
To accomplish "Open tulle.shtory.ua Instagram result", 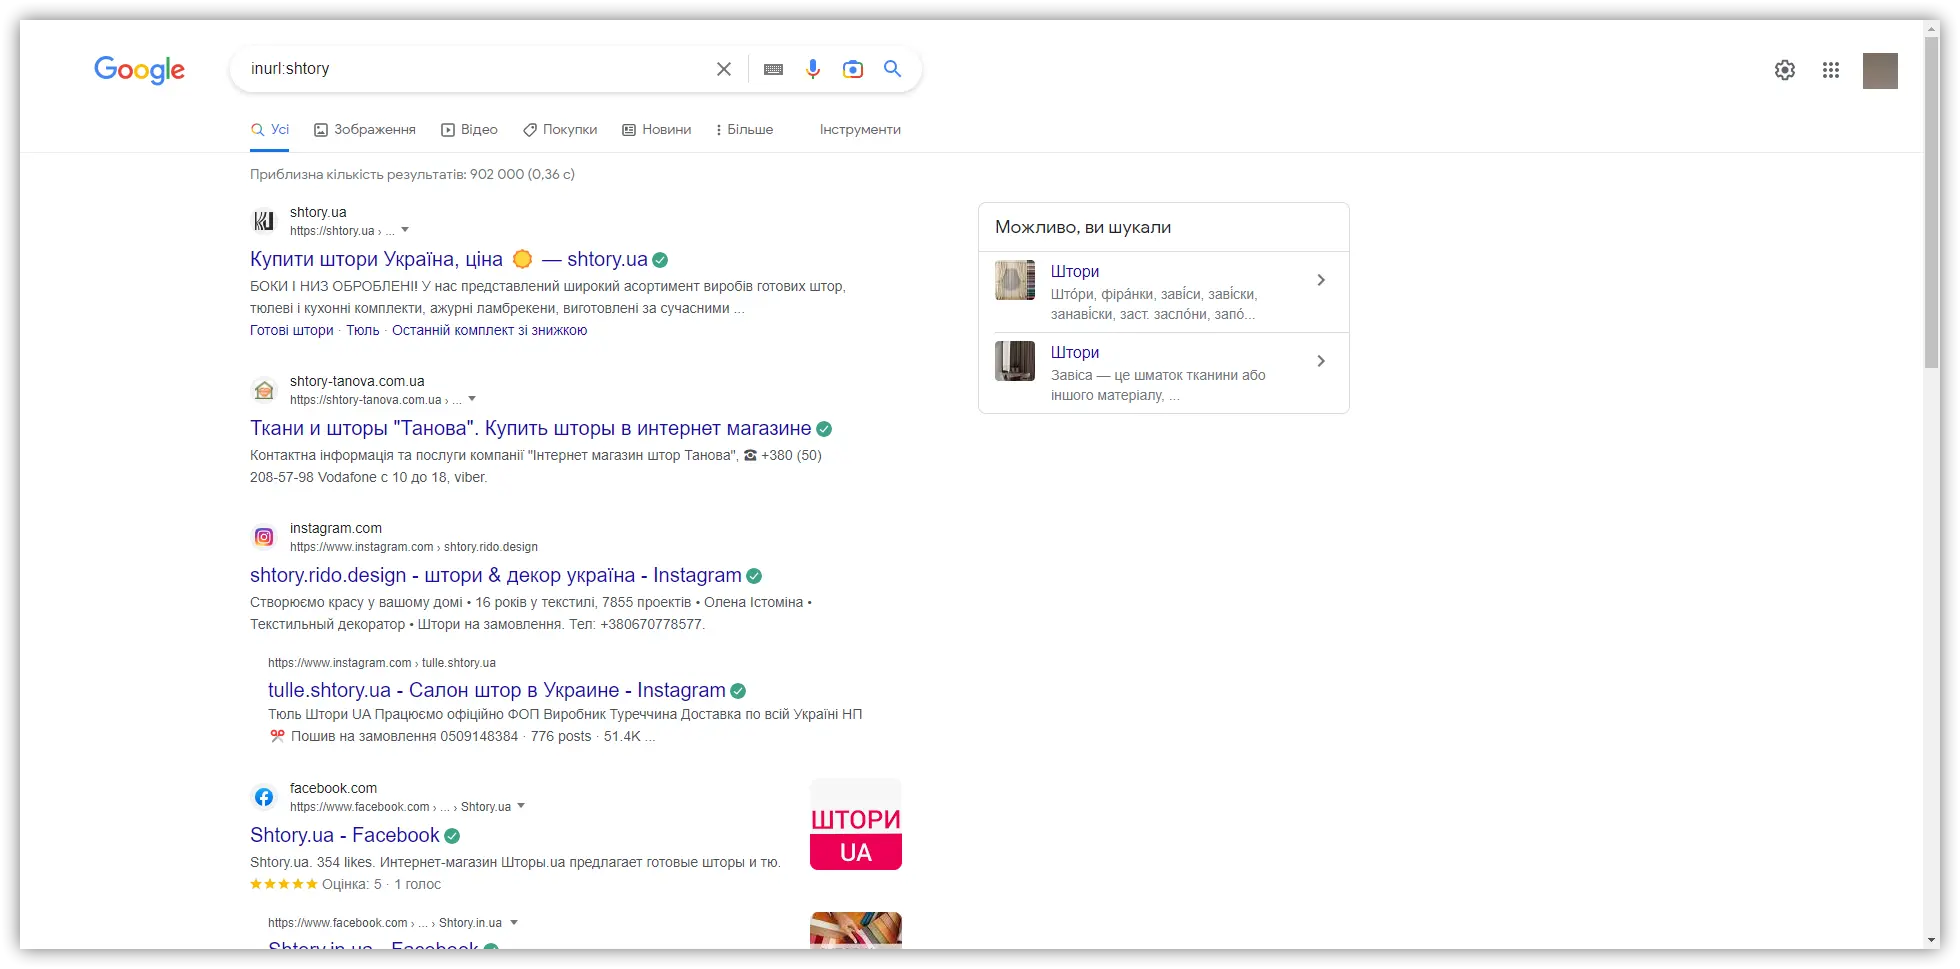I will click(497, 691).
